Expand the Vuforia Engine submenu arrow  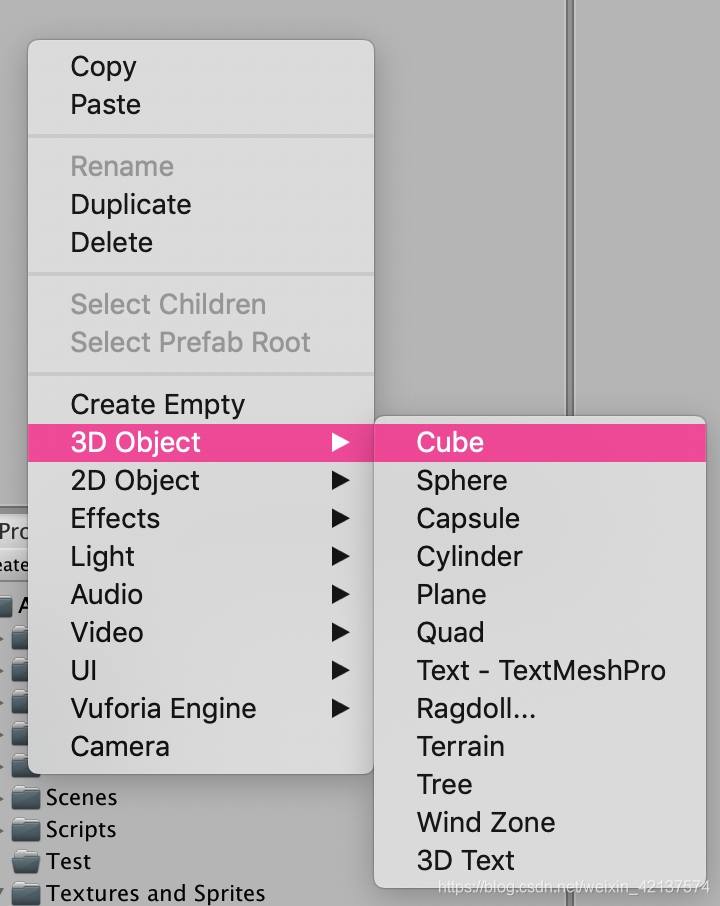[341, 708]
